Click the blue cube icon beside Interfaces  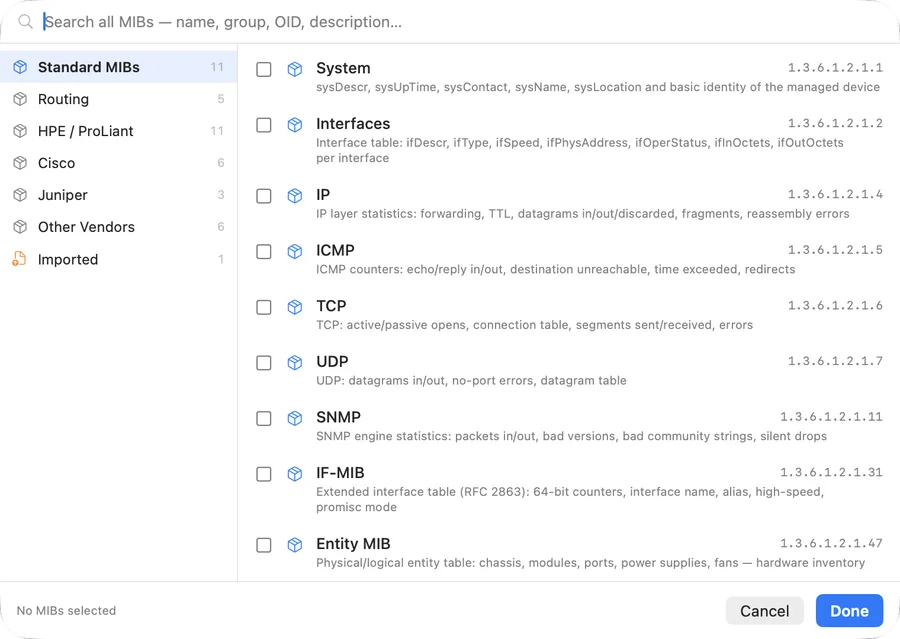tap(295, 125)
